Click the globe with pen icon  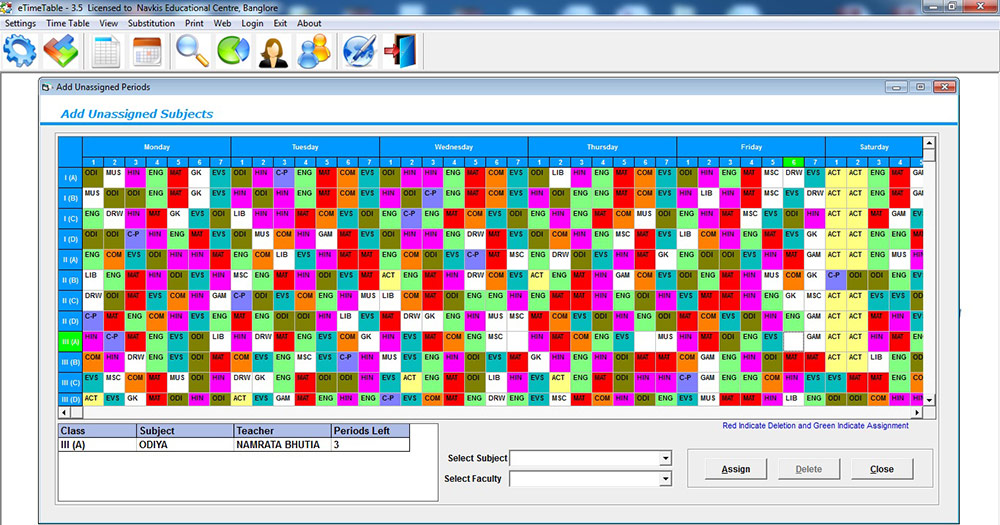[358, 50]
